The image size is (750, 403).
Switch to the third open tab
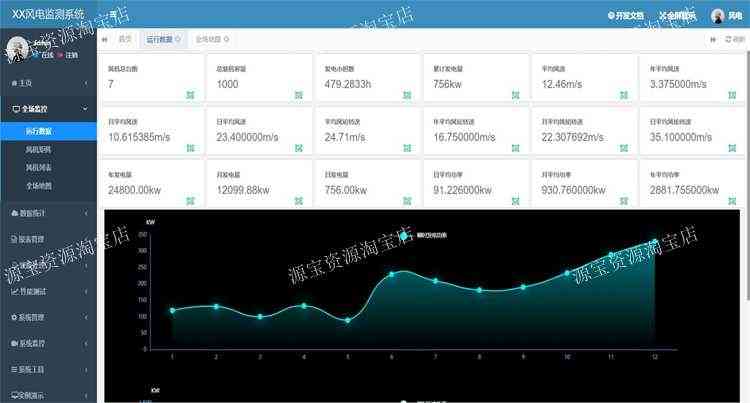click(x=212, y=39)
